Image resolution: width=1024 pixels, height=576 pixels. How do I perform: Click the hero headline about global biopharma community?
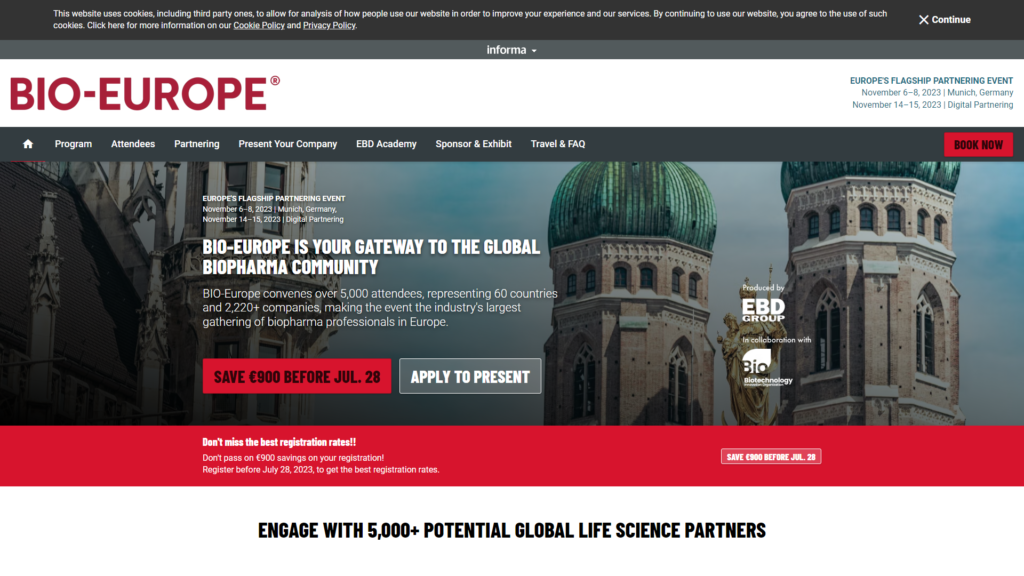click(x=371, y=257)
